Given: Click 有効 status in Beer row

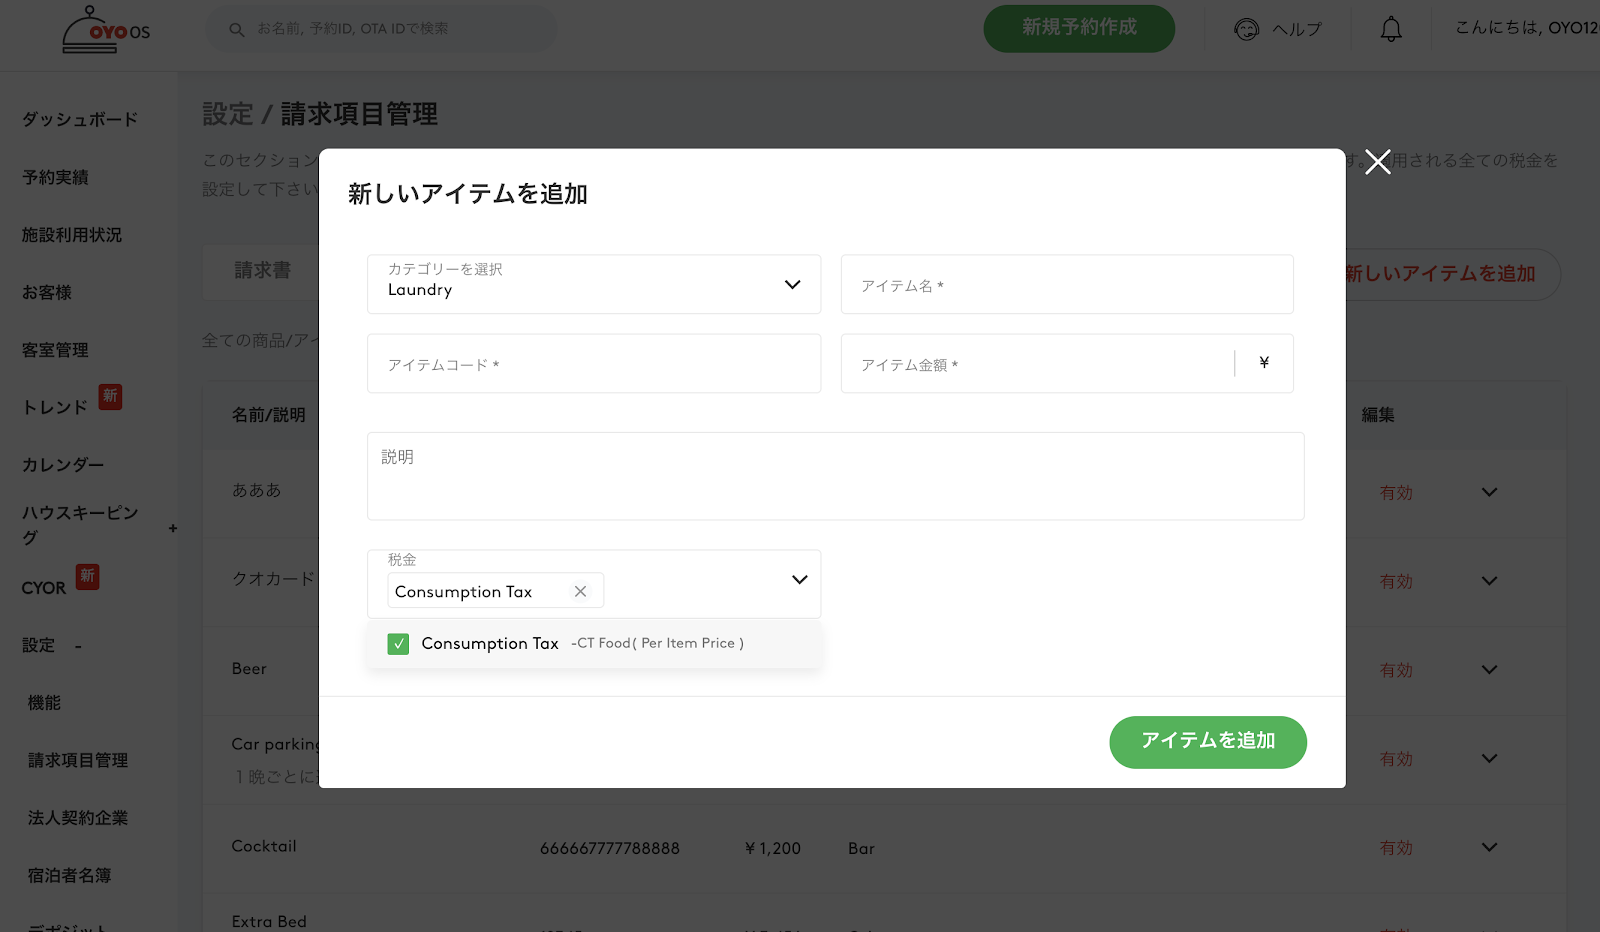Looking at the screenshot, I should click(1396, 670).
